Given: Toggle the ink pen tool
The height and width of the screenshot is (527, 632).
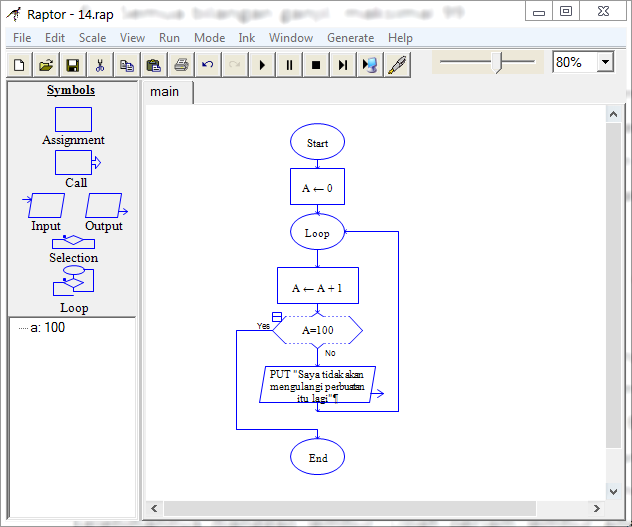Looking at the screenshot, I should point(397,65).
